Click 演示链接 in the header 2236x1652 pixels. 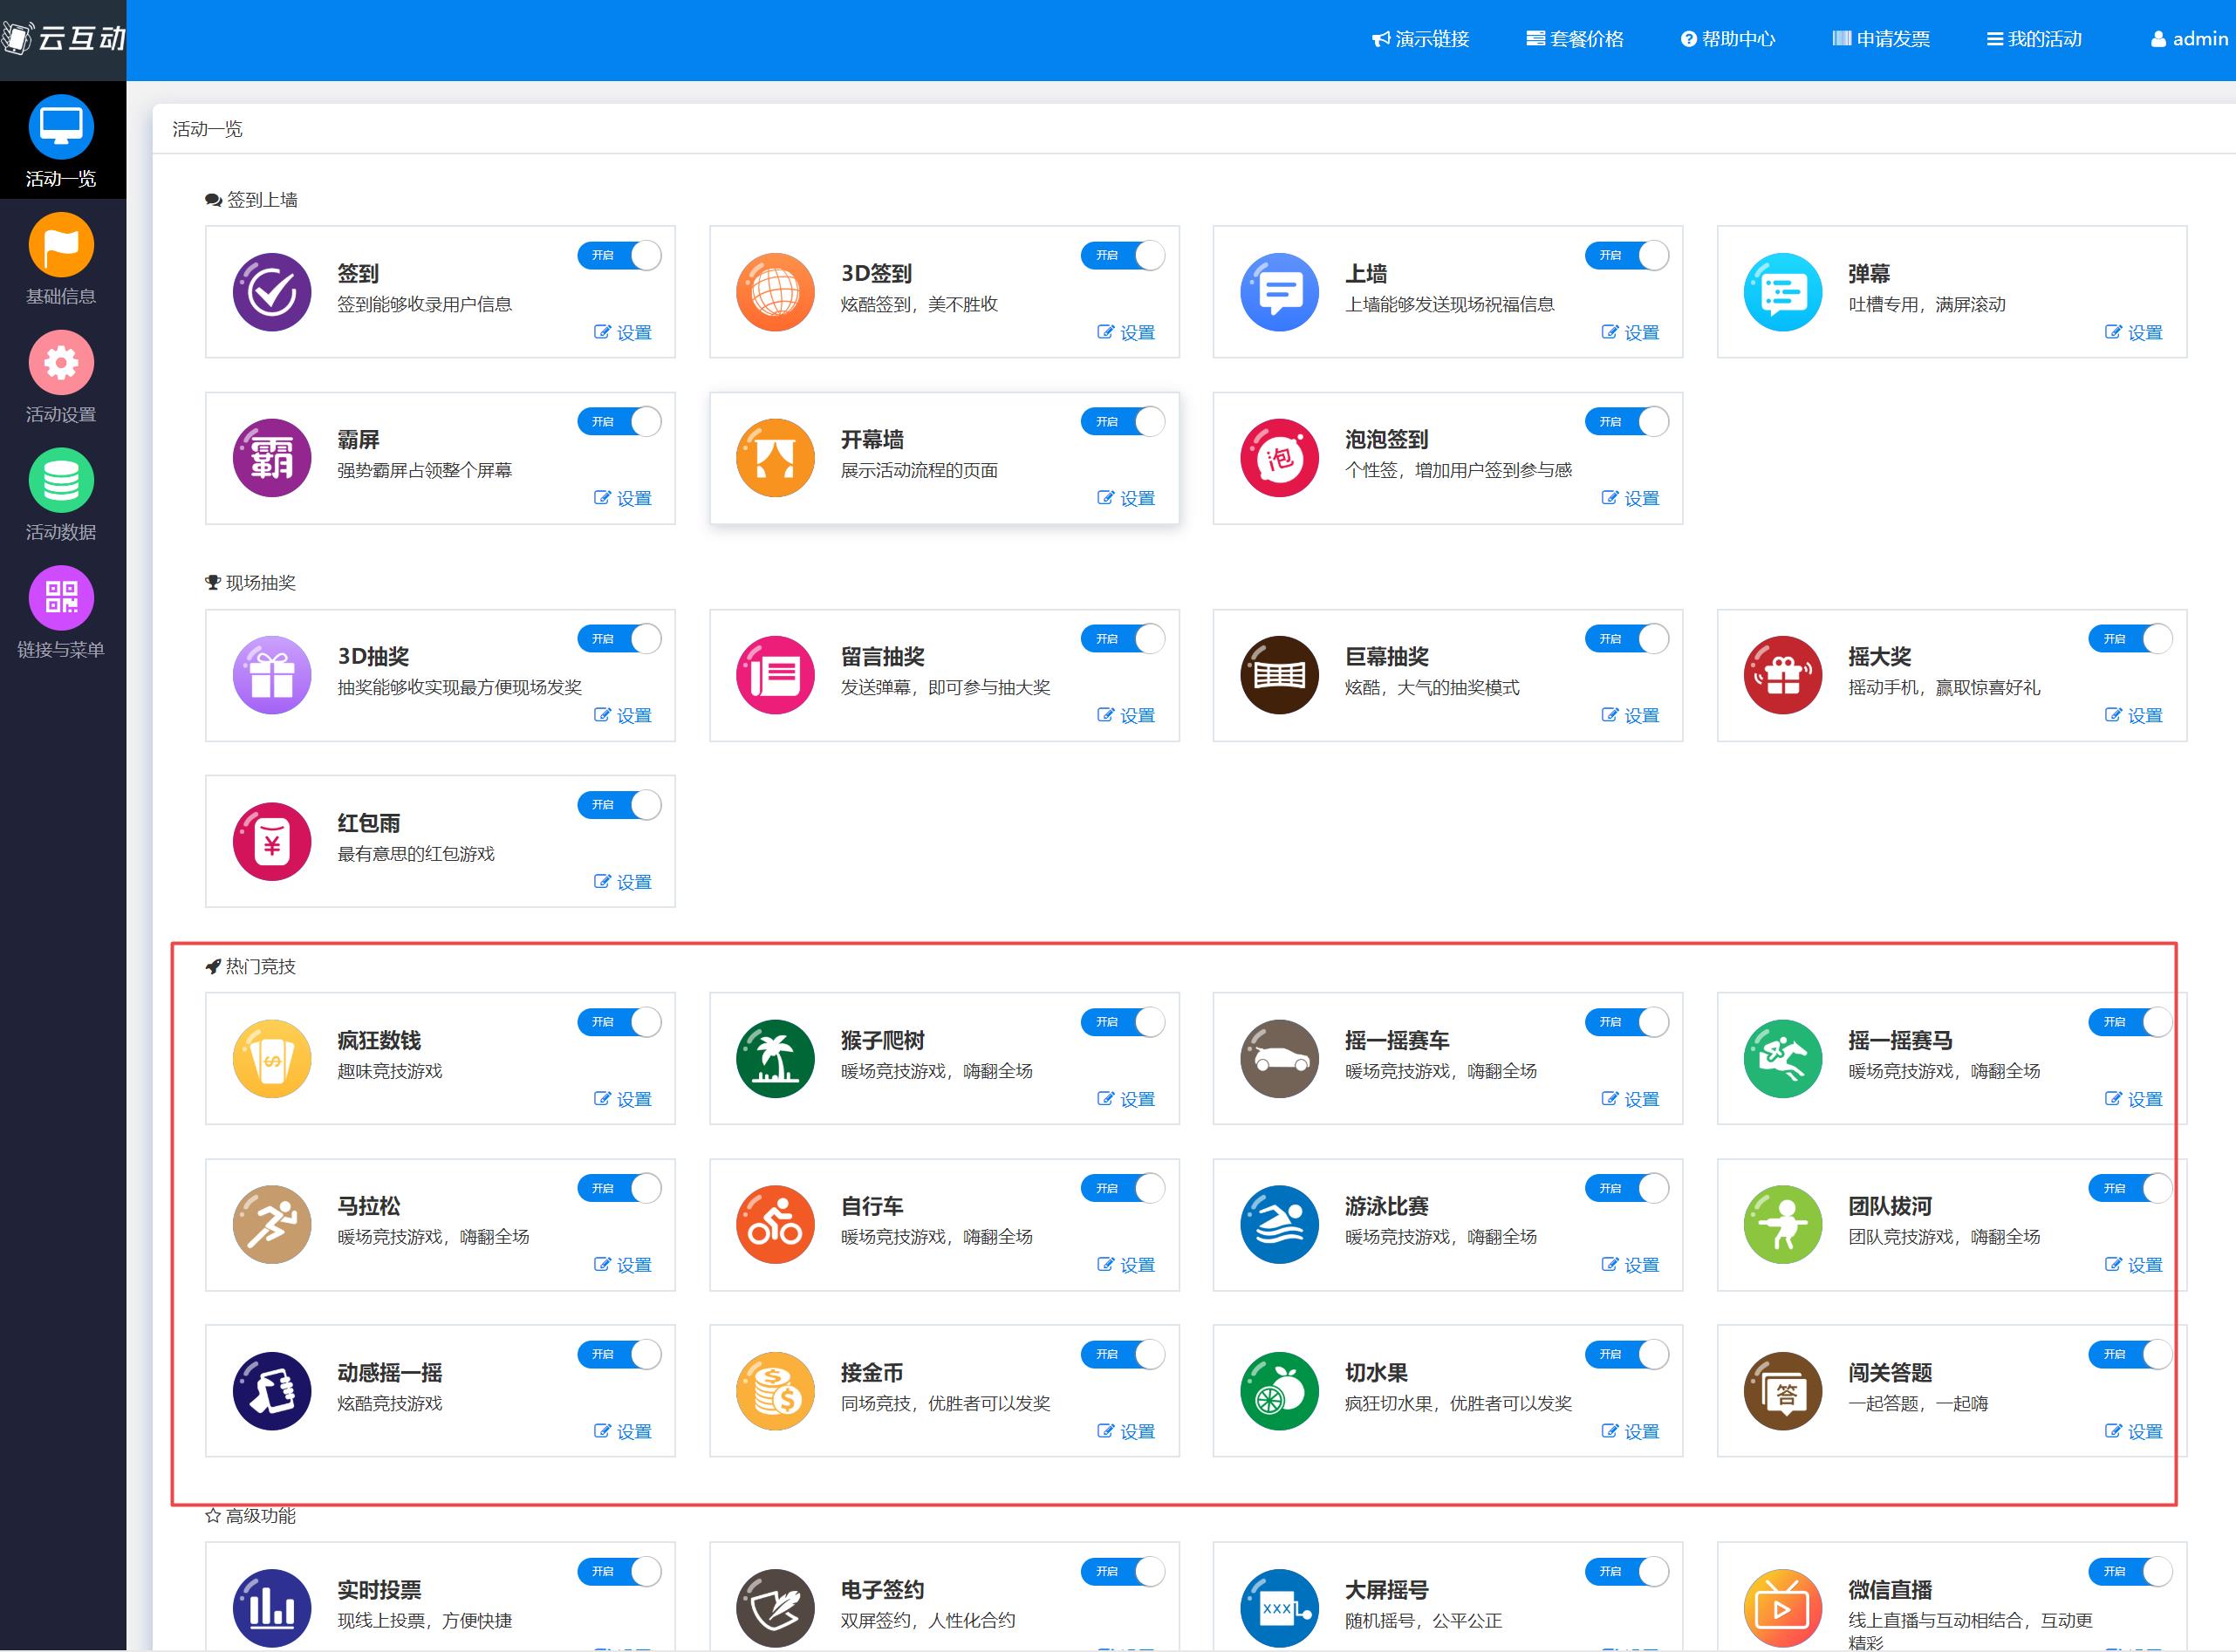(1420, 39)
